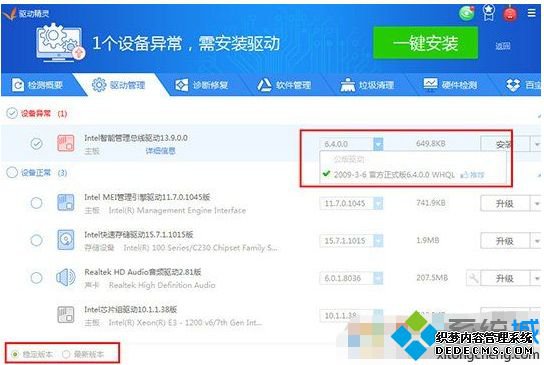544x365 pixels.
Task: Click the 返回 link in header
Action: click(x=503, y=46)
